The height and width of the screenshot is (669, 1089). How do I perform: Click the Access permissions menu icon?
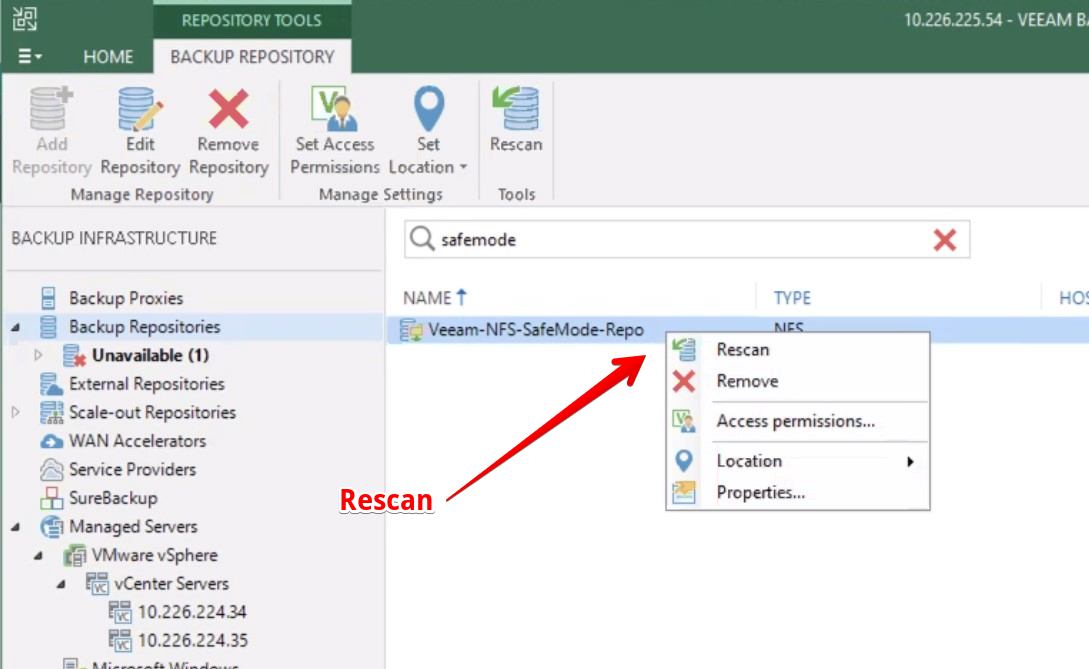click(x=684, y=421)
